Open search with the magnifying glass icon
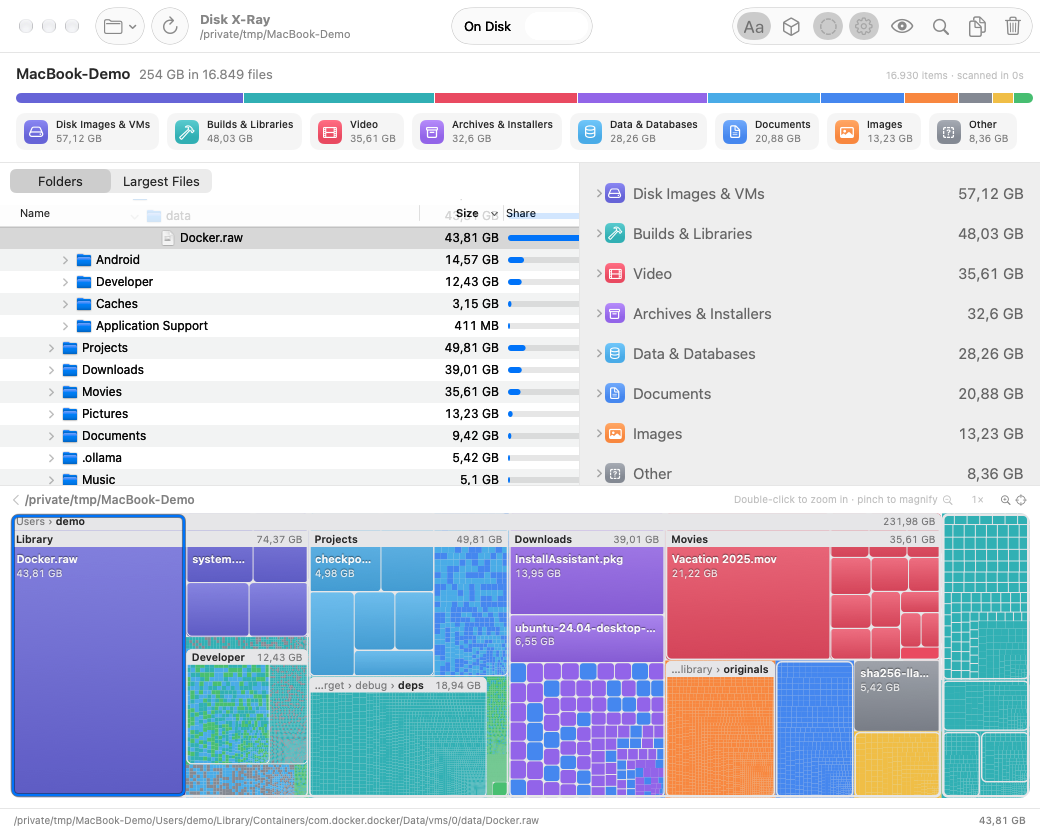Screen dimensions: 1040x832 [x=940, y=27]
